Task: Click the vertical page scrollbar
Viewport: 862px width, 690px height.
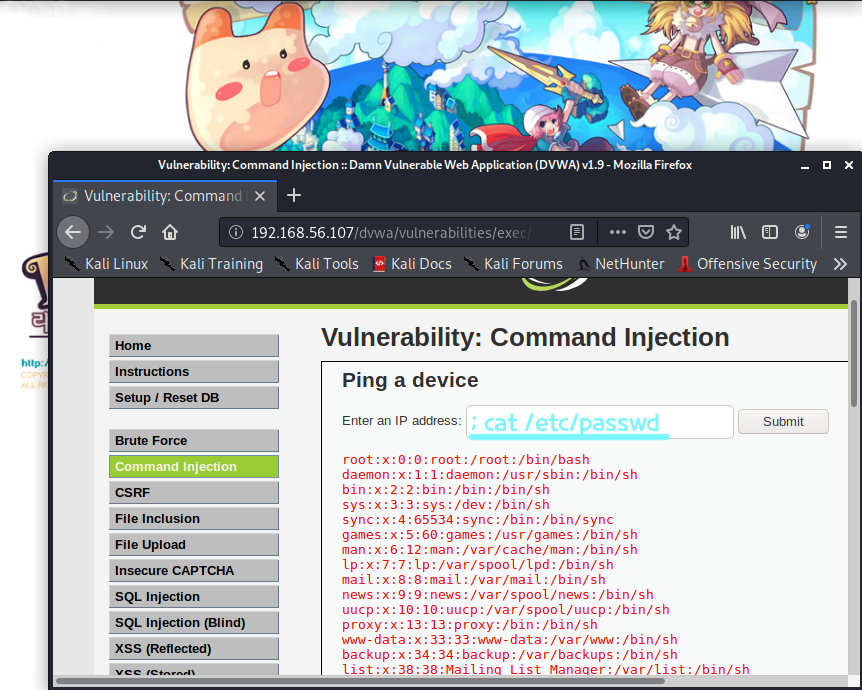Action: 853,353
